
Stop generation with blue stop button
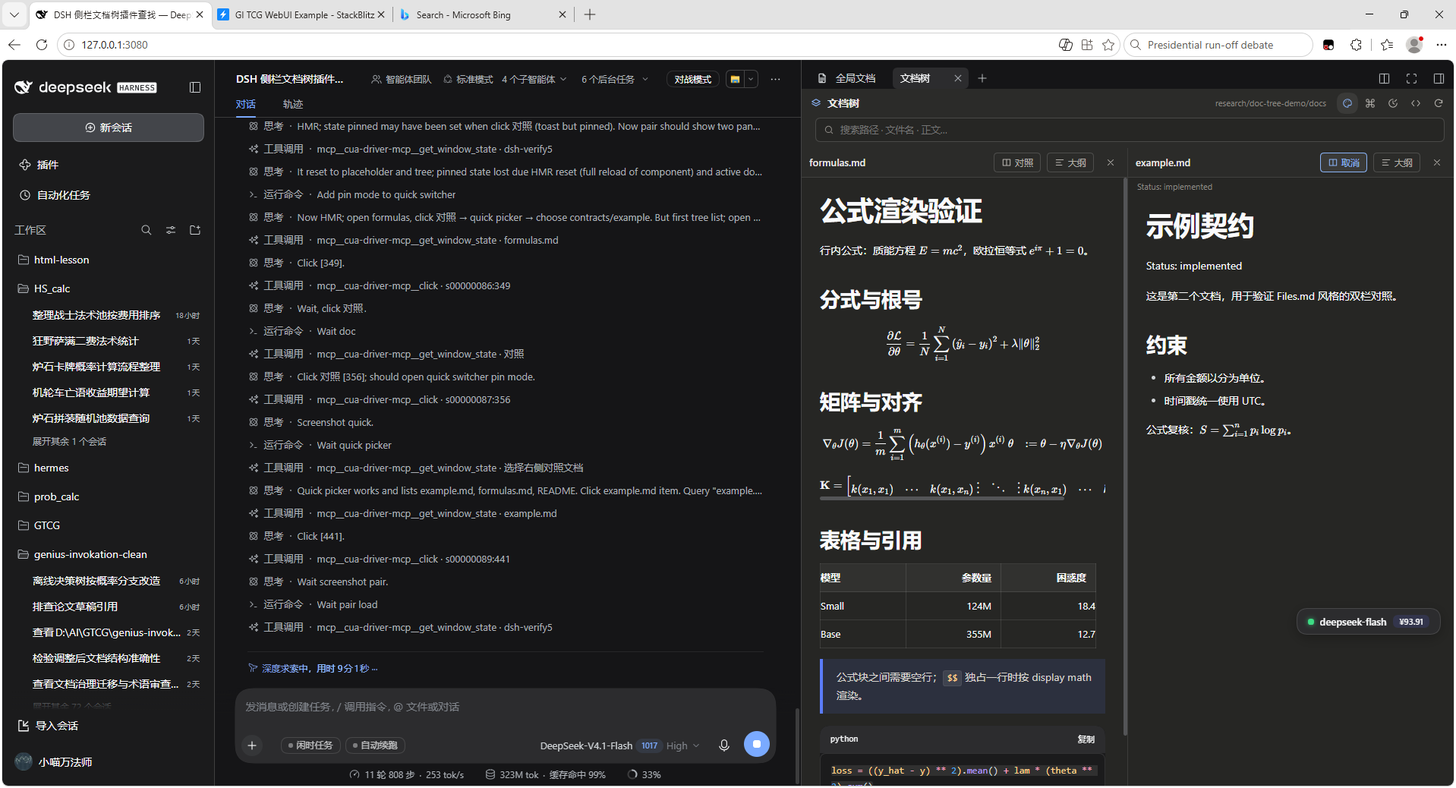[x=757, y=744]
